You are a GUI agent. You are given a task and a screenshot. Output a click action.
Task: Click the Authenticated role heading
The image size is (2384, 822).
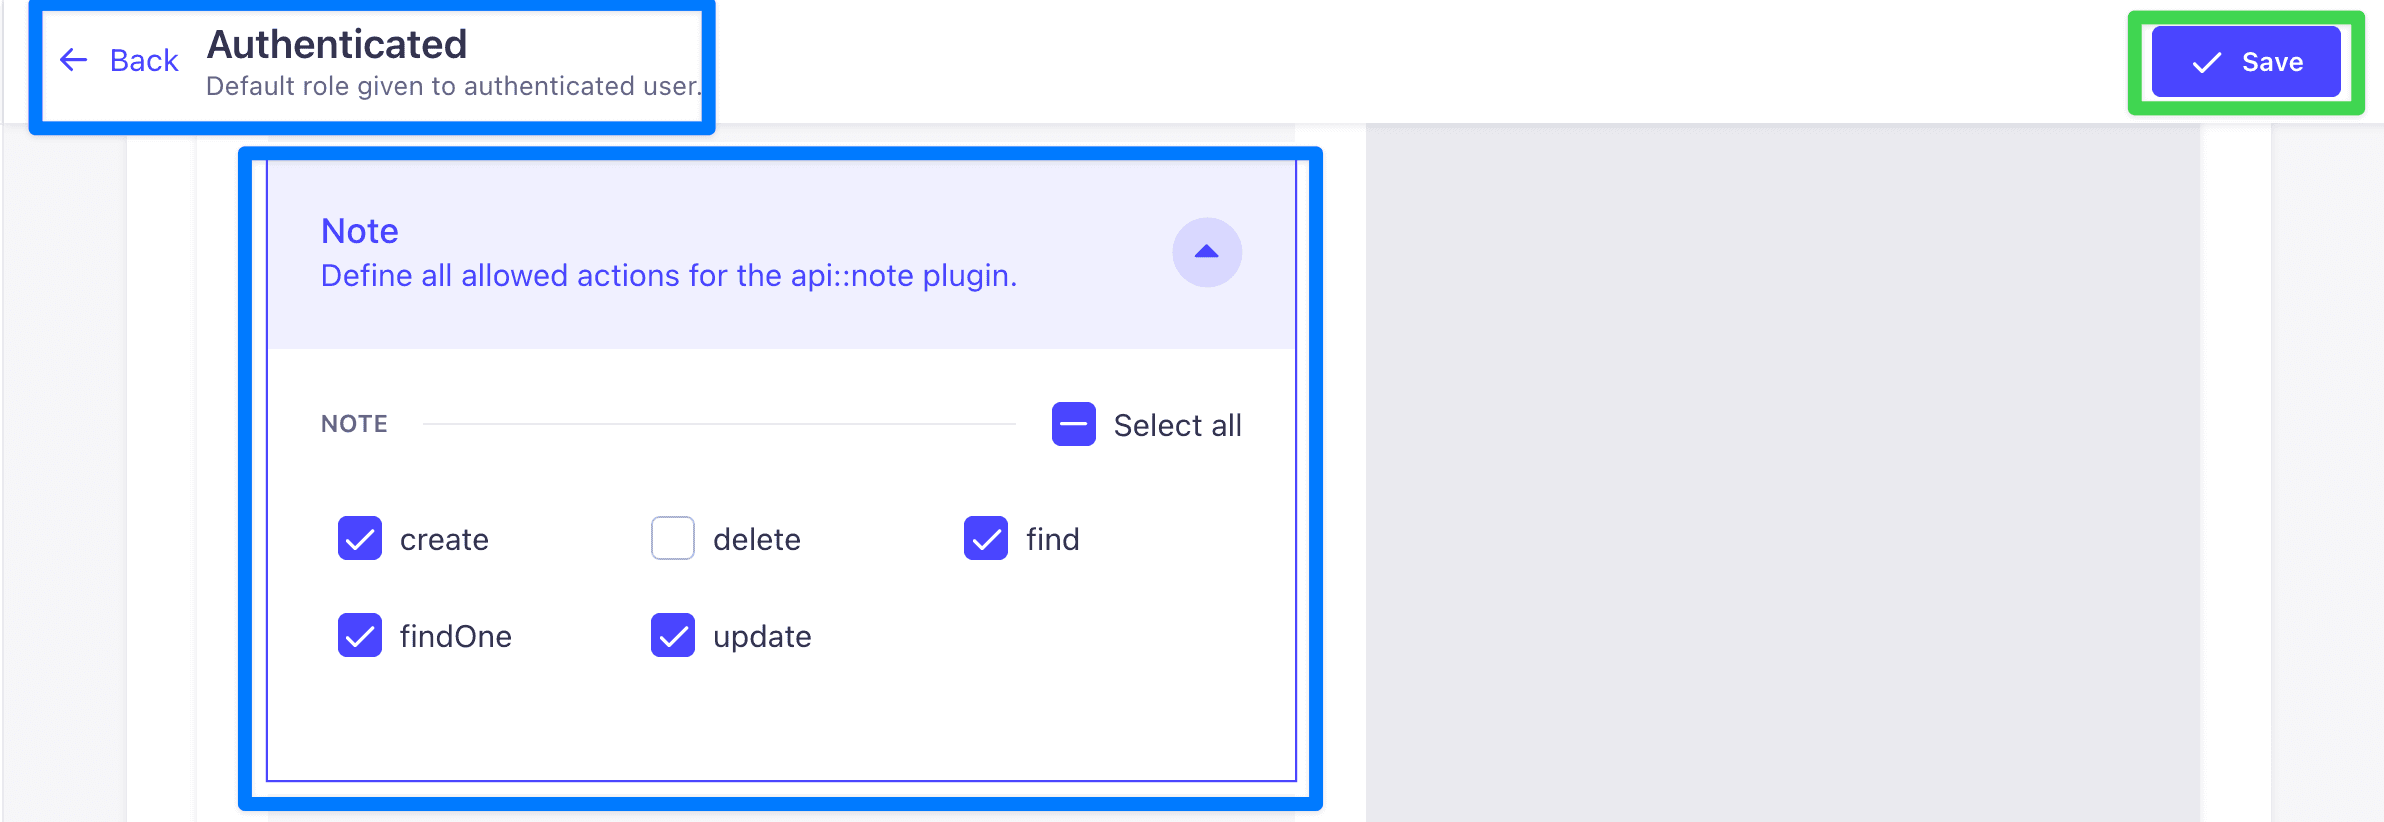[337, 44]
